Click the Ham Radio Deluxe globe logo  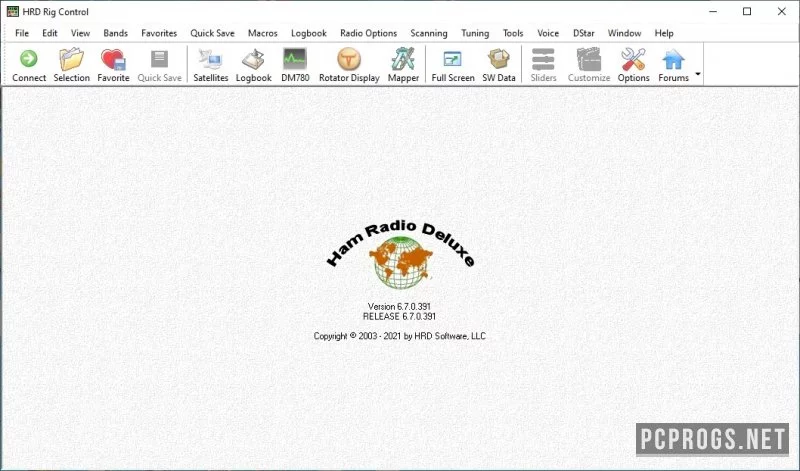coord(401,255)
